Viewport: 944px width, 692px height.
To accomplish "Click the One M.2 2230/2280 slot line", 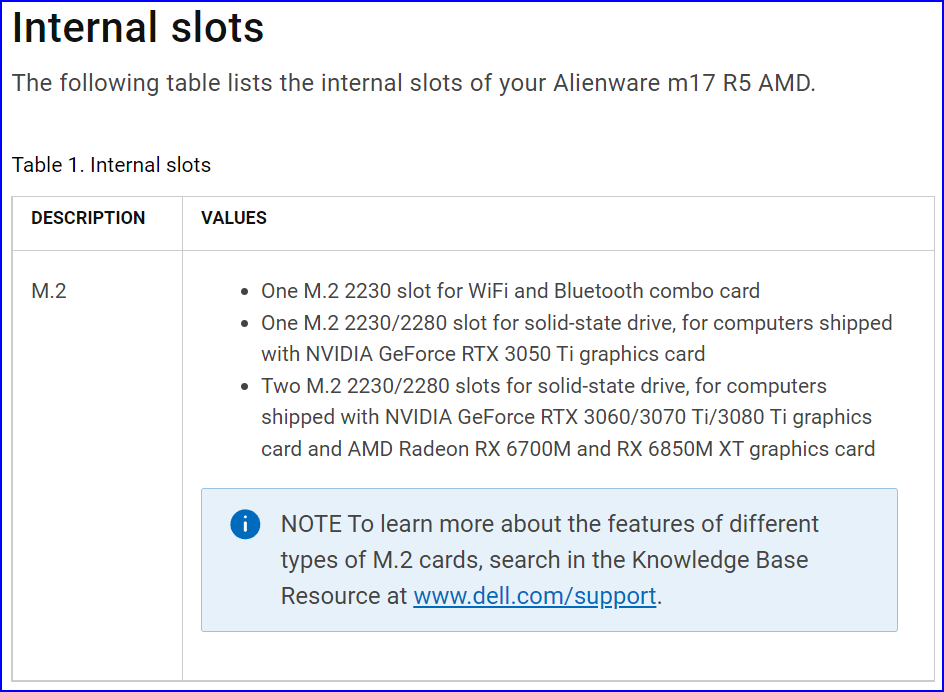I will (576, 323).
